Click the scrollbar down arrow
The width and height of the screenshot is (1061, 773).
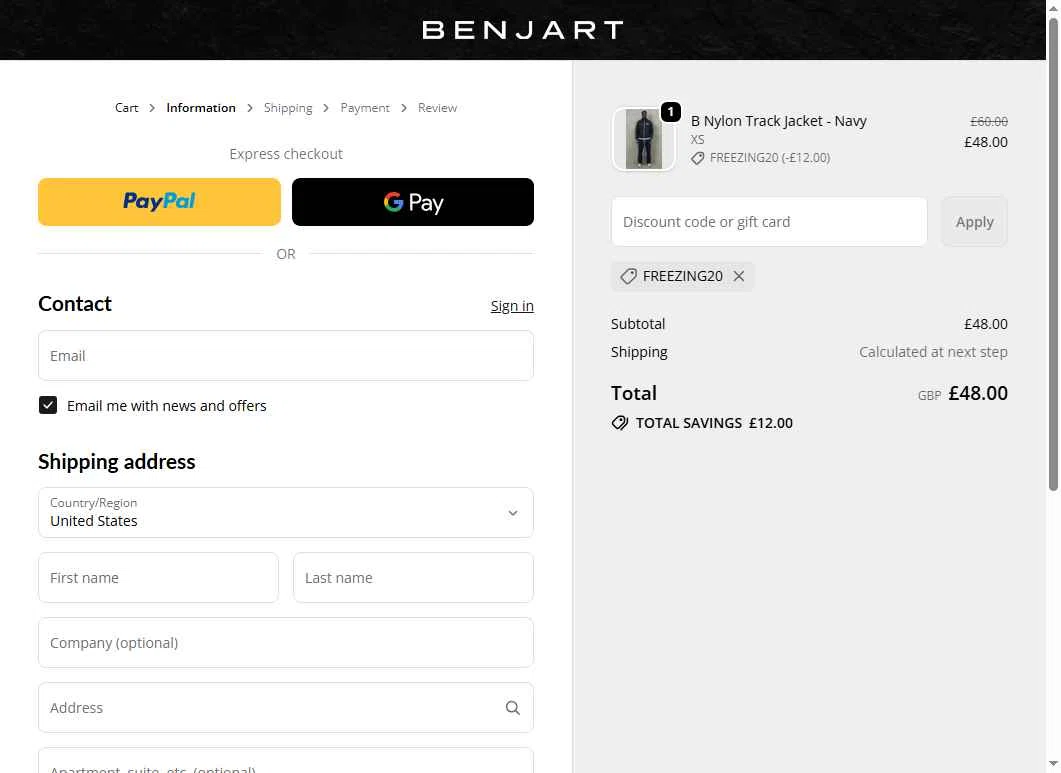pos(1053,764)
